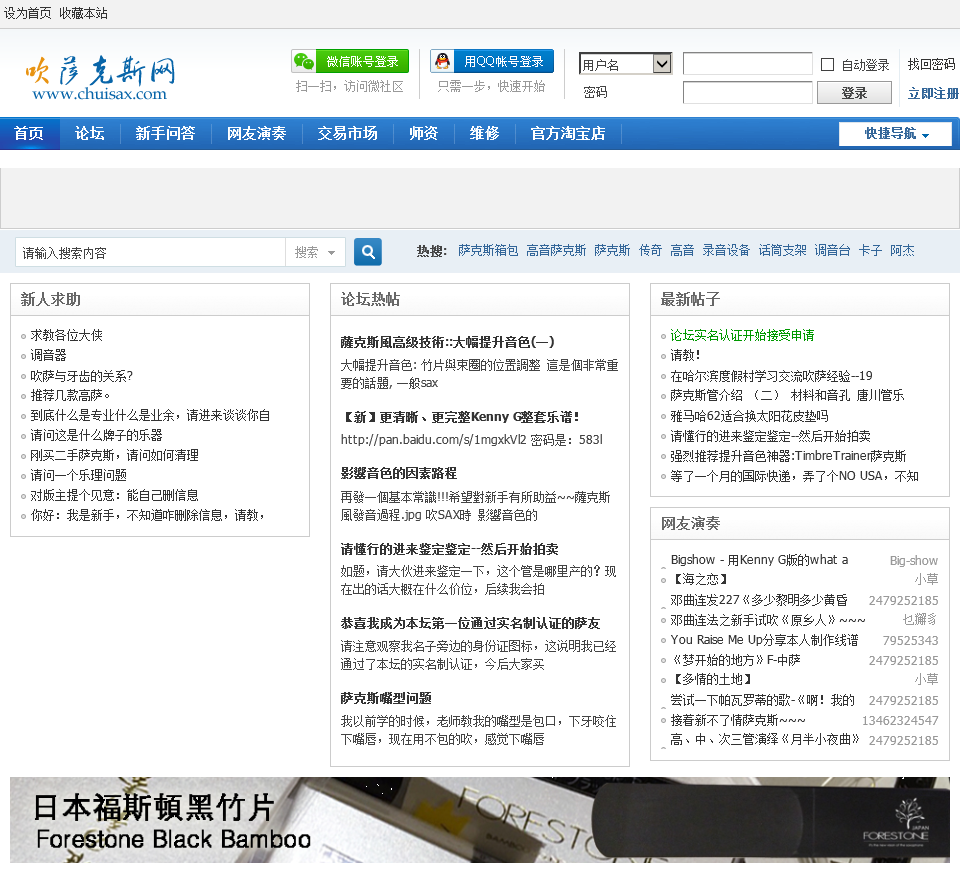Open the post 论坛实名认证开始接受申请
This screenshot has height=873, width=960.
[742, 336]
